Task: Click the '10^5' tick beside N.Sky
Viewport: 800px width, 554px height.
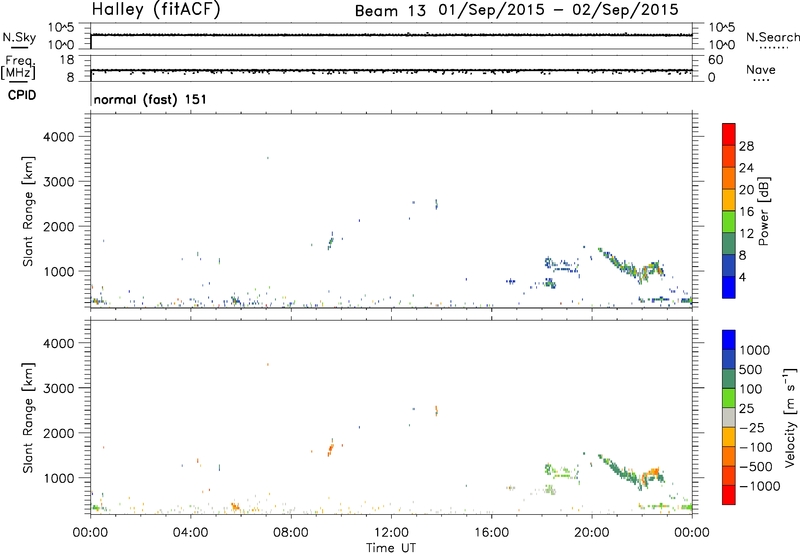Action: click(x=61, y=28)
